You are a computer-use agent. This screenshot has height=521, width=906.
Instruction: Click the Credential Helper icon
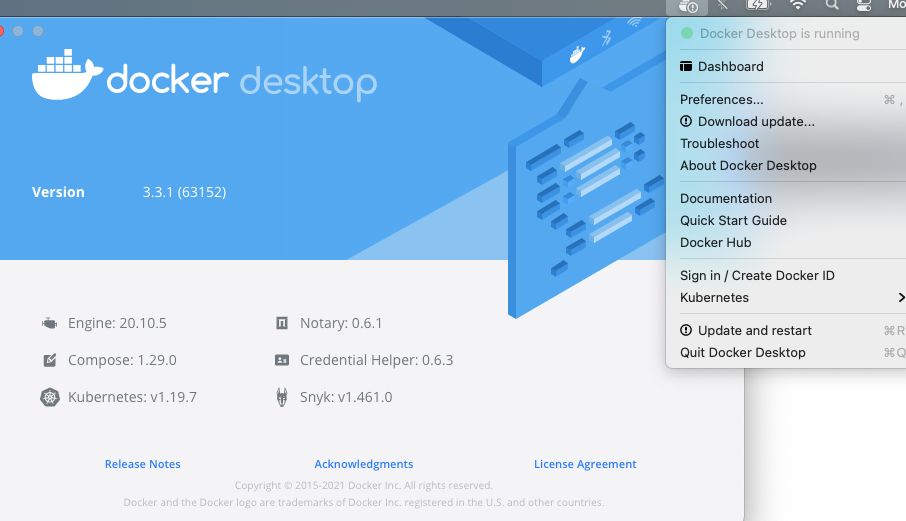(x=281, y=360)
